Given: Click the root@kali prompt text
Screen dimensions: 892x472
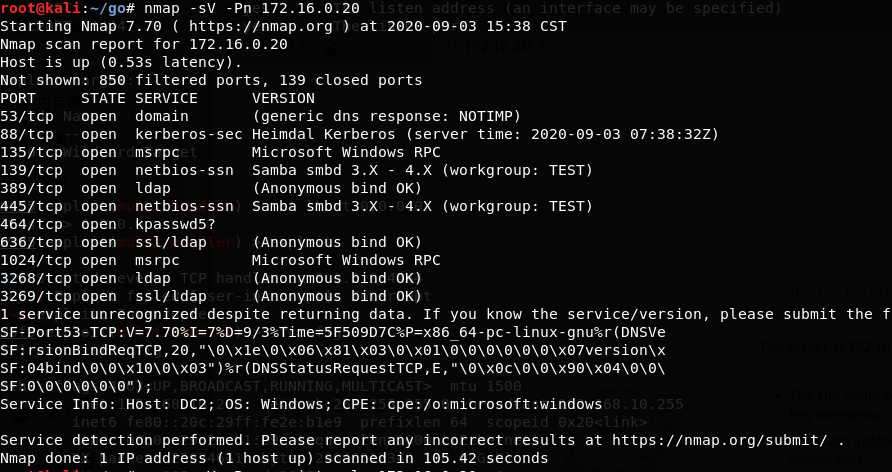Looking at the screenshot, I should pos(36,9).
